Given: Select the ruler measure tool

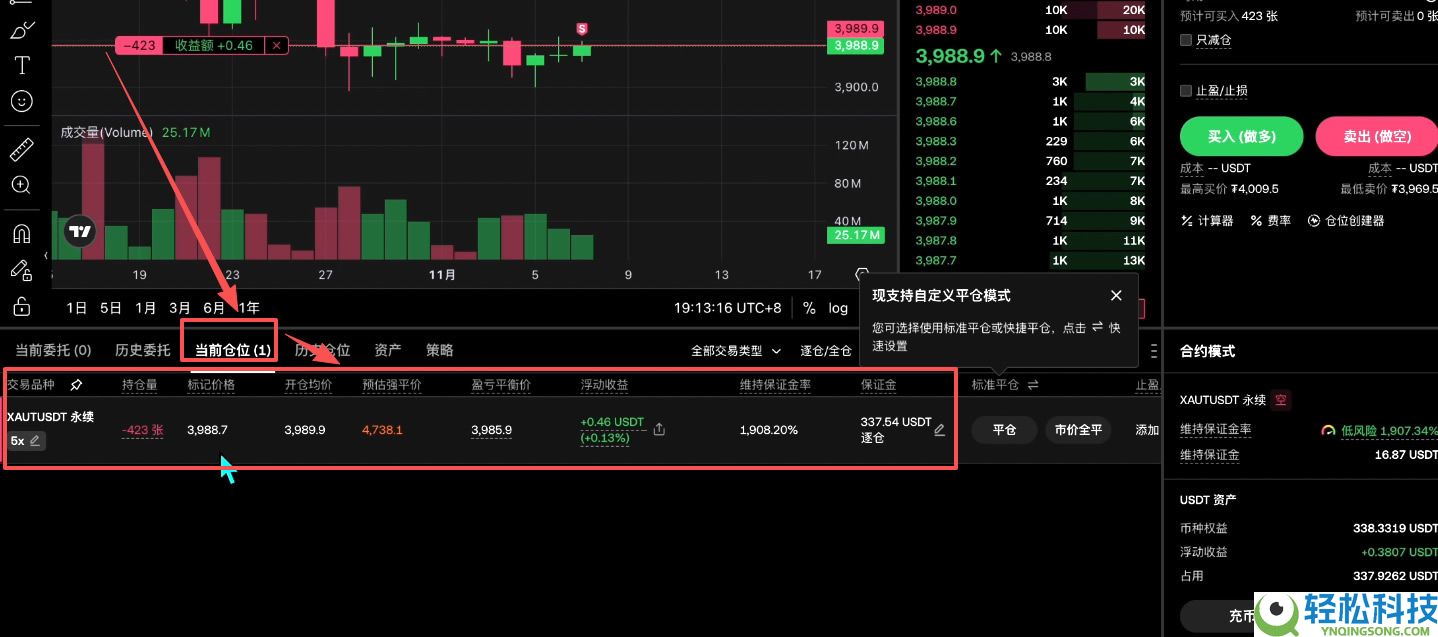Looking at the screenshot, I should coord(22,148).
